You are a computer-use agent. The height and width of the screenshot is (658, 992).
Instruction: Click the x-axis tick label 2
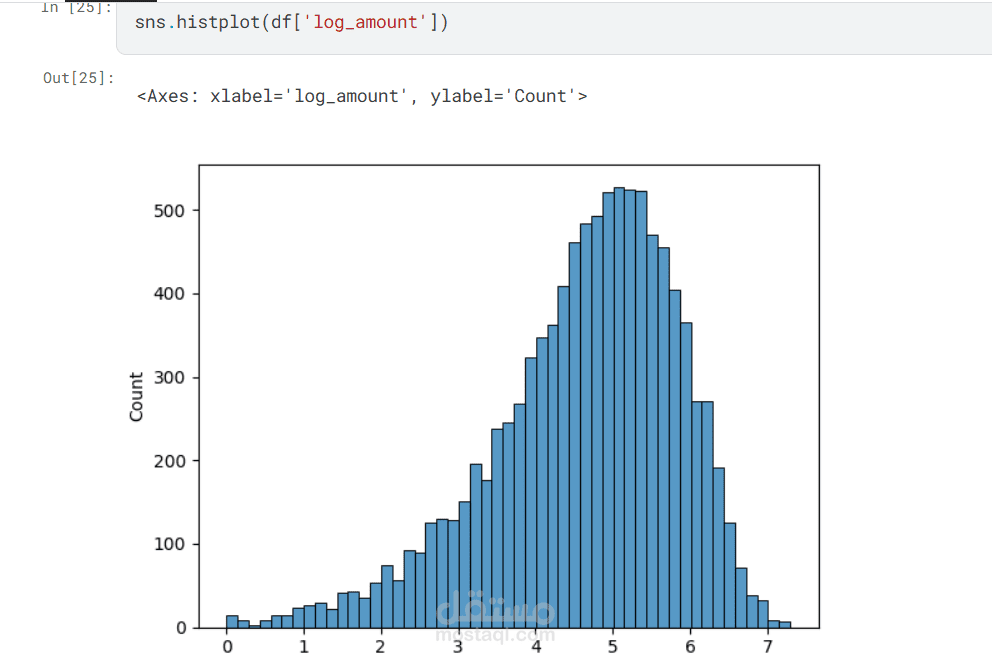pos(380,647)
